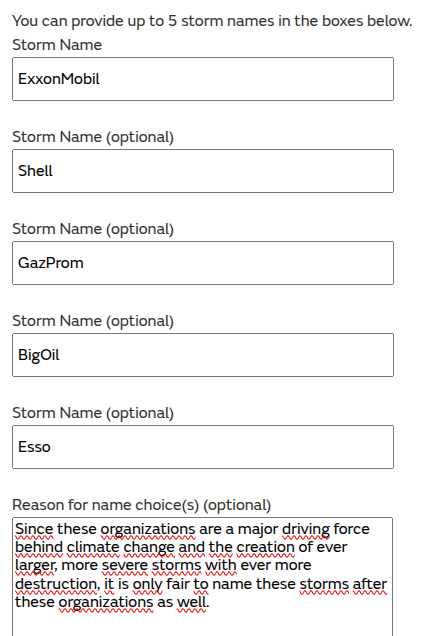
Task: Place cursor on the word severe
Action: point(125,565)
